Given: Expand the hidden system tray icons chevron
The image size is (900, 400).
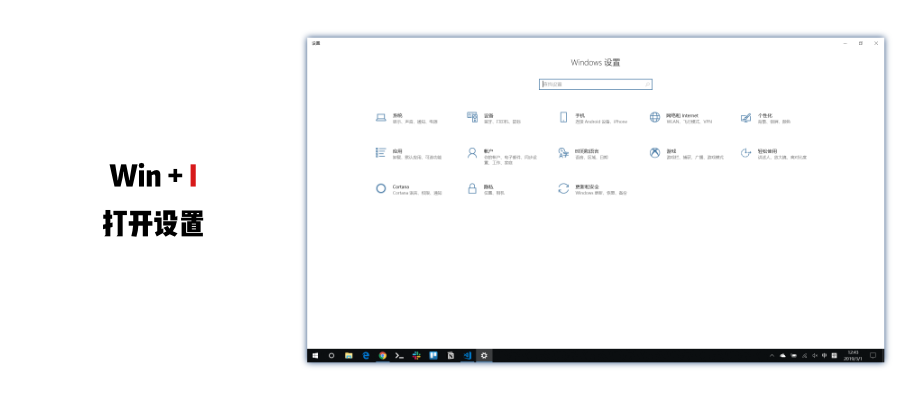Looking at the screenshot, I should click(772, 356).
